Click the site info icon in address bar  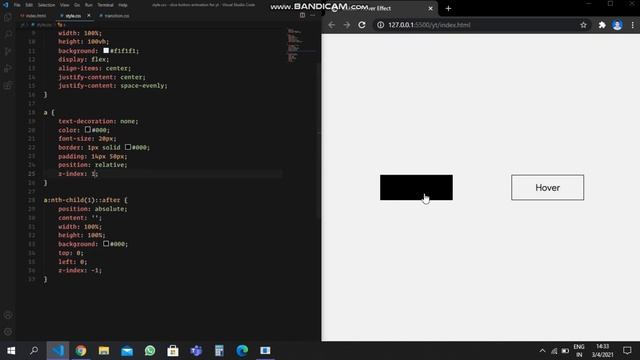tap(380, 25)
